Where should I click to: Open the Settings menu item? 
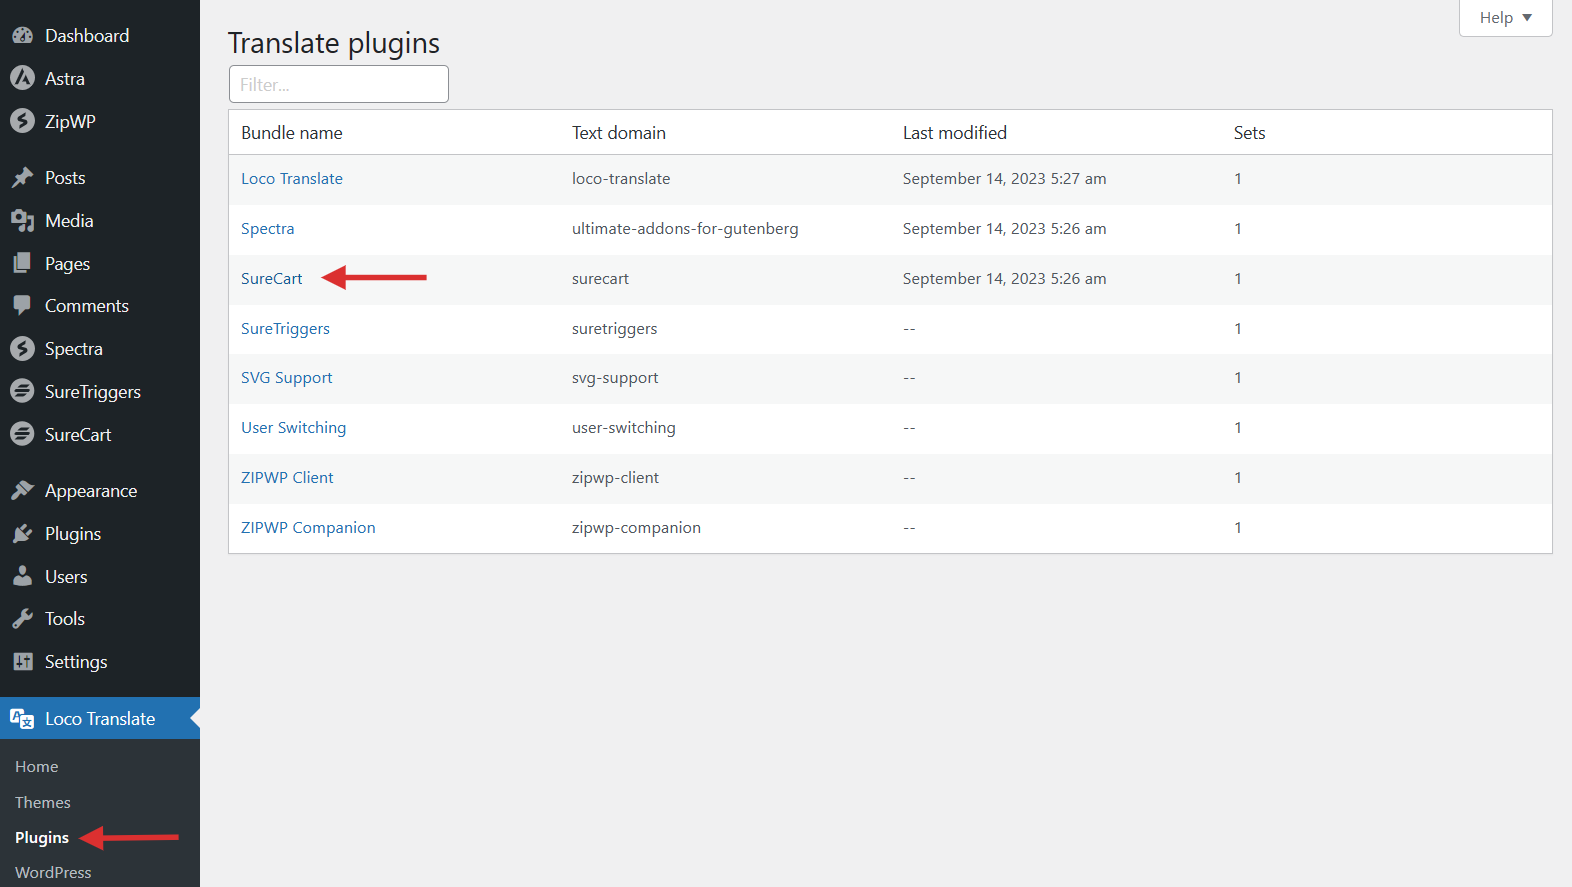[76, 662]
